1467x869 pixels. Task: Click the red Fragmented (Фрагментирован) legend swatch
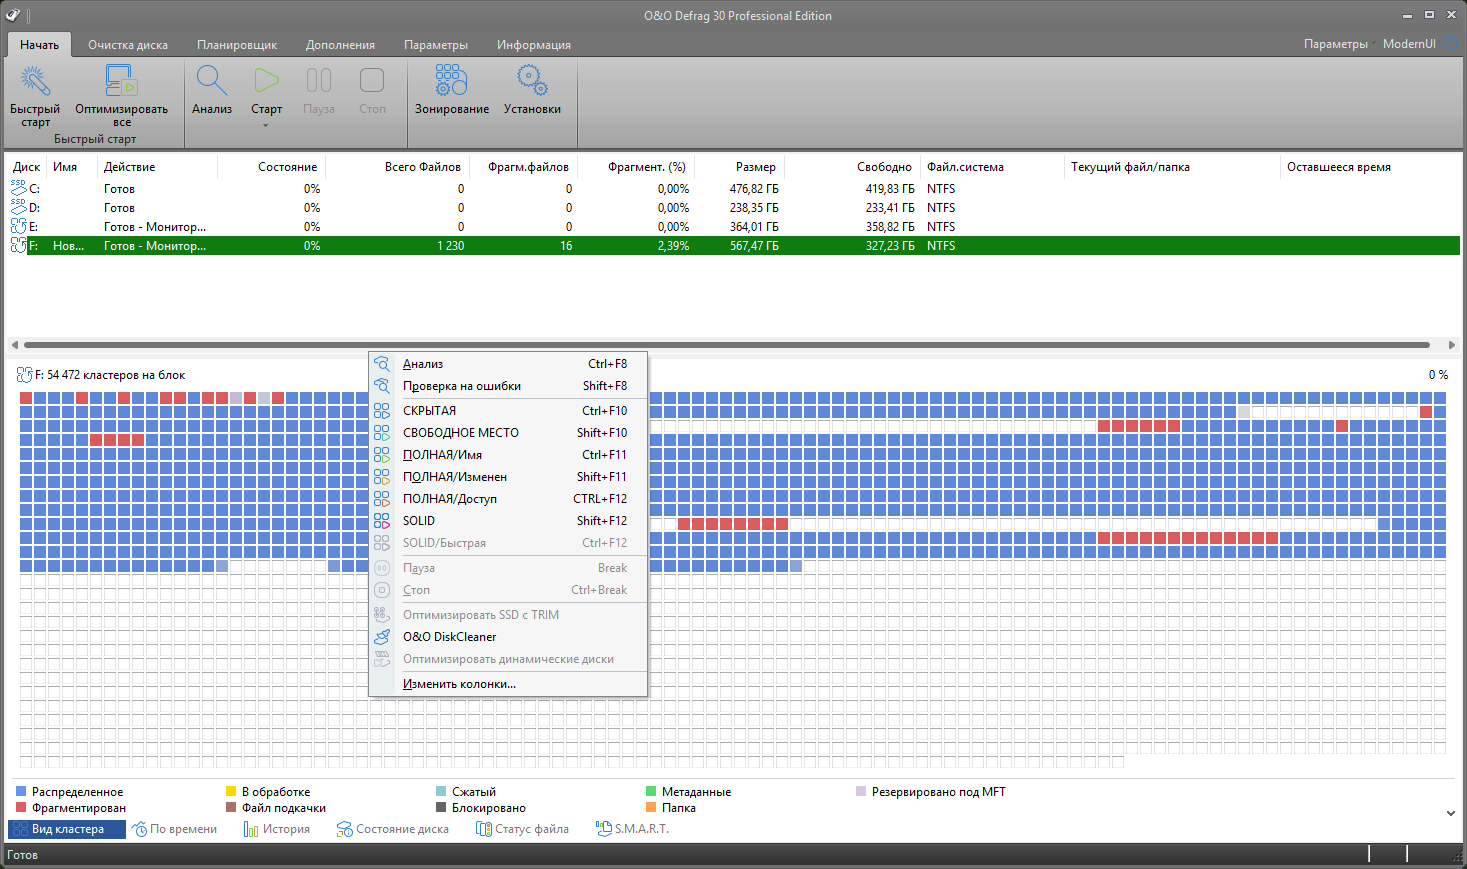coord(22,808)
